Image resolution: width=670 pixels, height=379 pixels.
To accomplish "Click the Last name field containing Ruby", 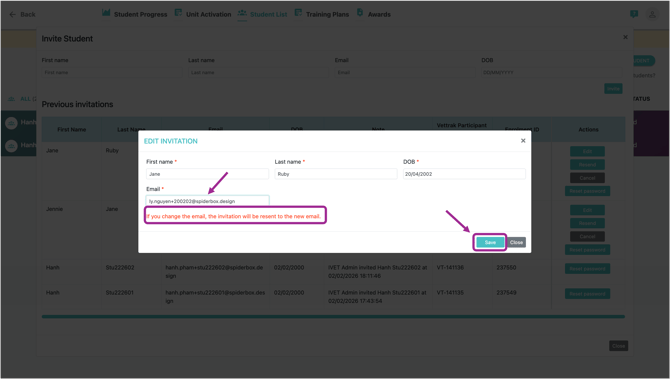I will point(335,174).
